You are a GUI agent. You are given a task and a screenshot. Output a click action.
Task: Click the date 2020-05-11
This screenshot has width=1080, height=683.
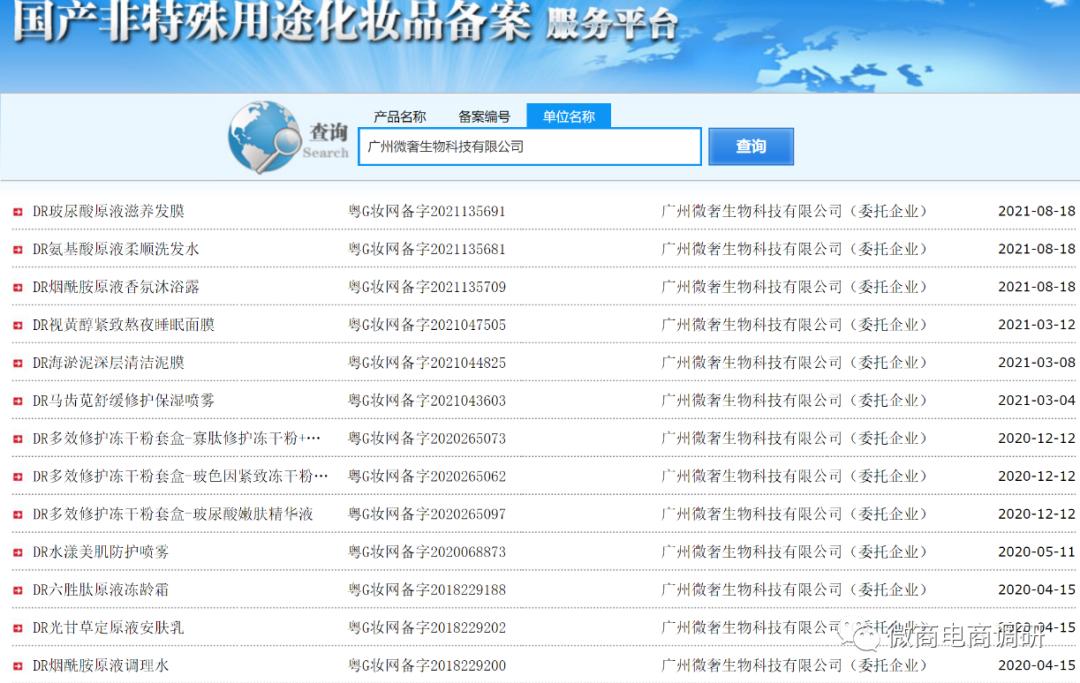pyautogui.click(x=1037, y=552)
